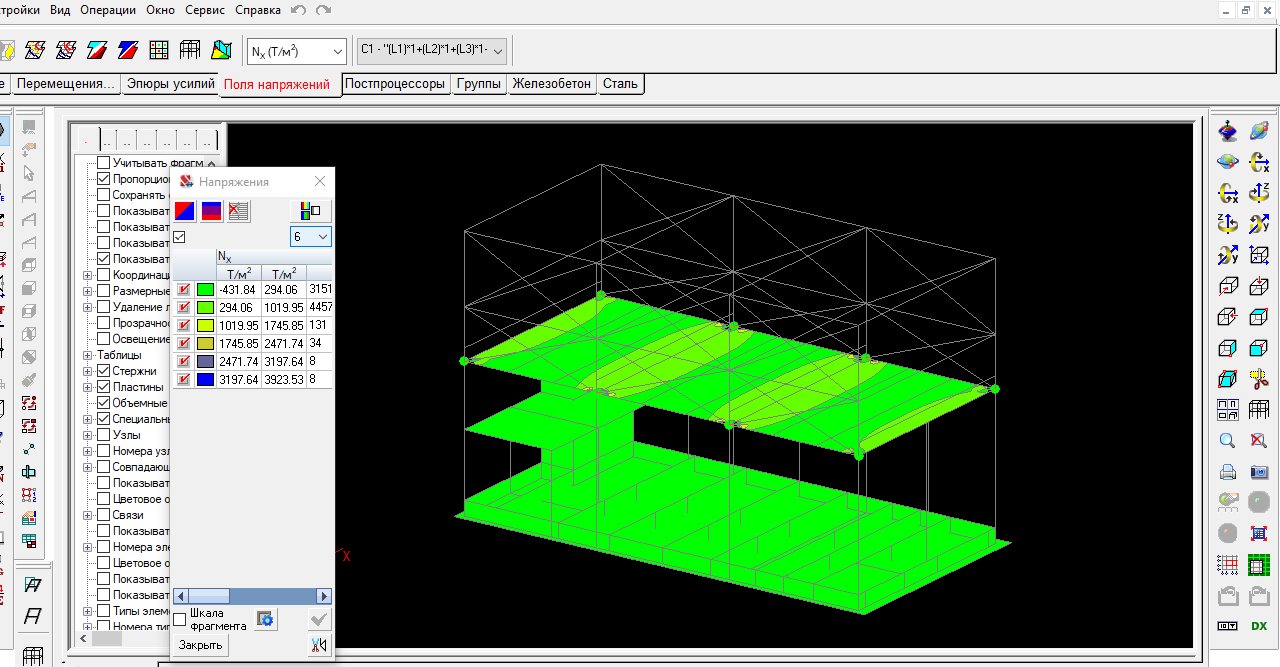Uncheck the Стержни checkbox in the tree
The height and width of the screenshot is (667, 1280).
coord(103,371)
